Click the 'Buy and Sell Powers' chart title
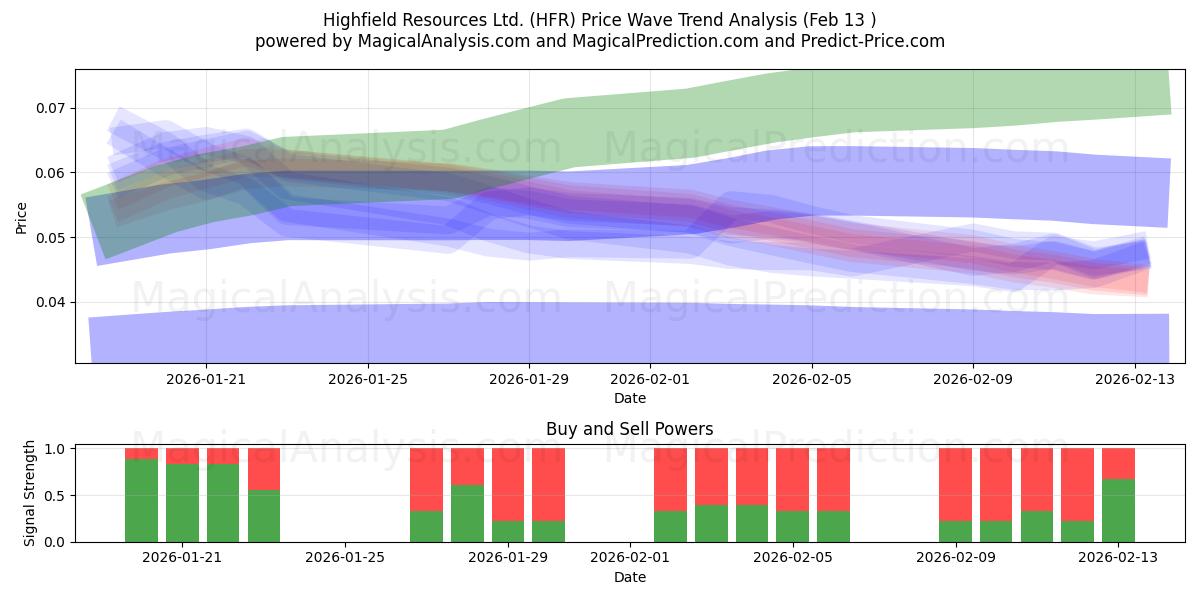1200x600 pixels. click(630, 429)
